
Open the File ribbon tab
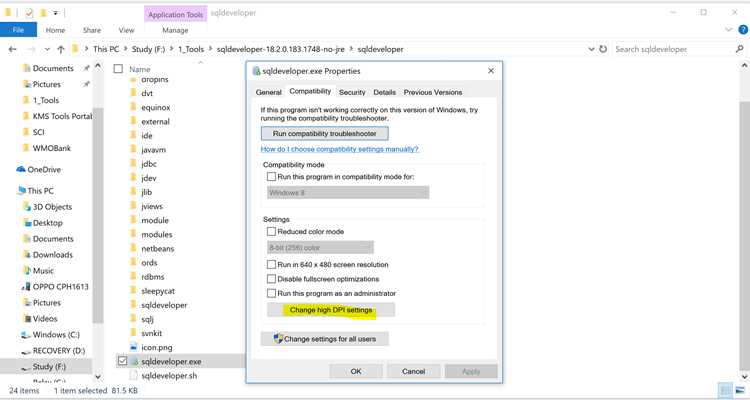coord(18,30)
